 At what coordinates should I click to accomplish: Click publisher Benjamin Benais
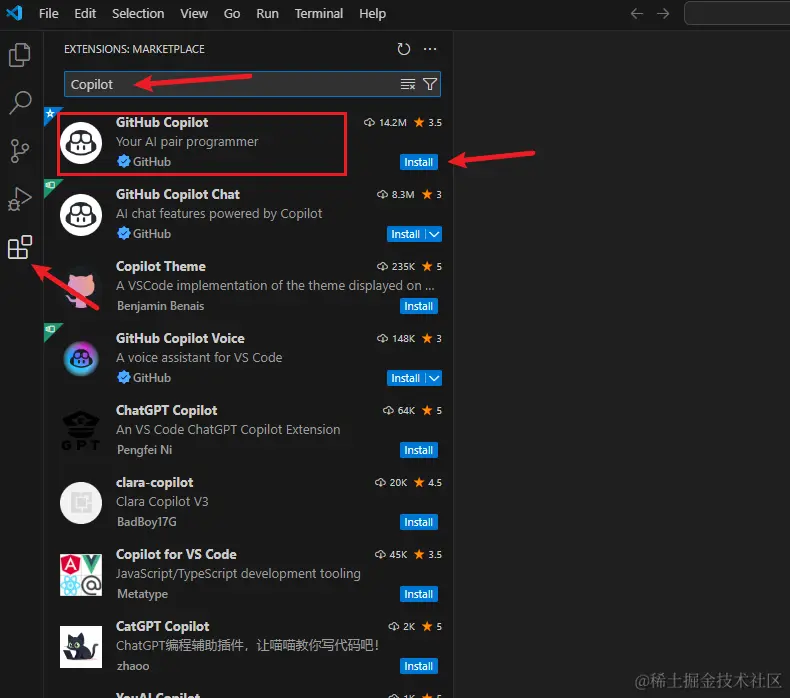pos(160,306)
